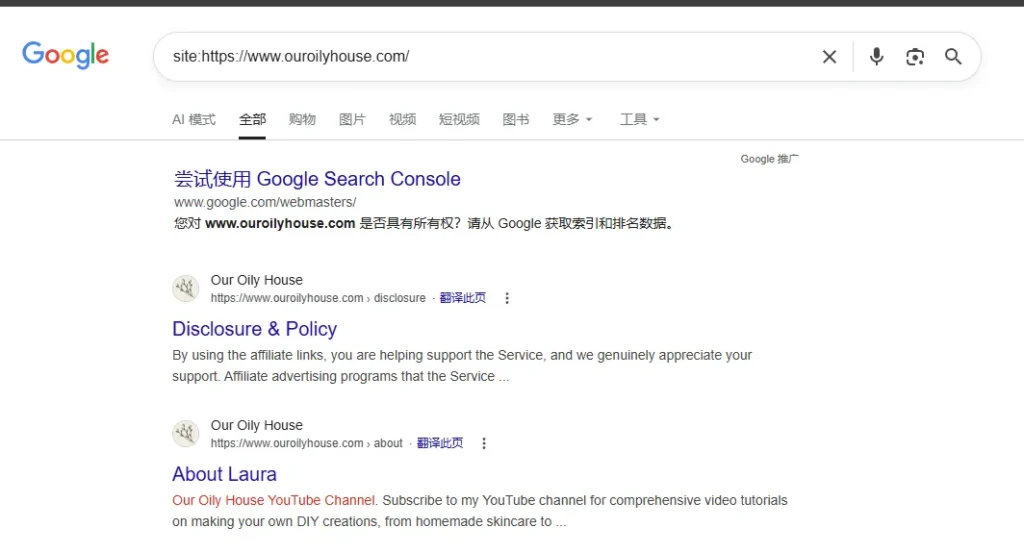This screenshot has height=553, width=1024.
Task: Click the Google 推广 label
Action: (x=769, y=159)
